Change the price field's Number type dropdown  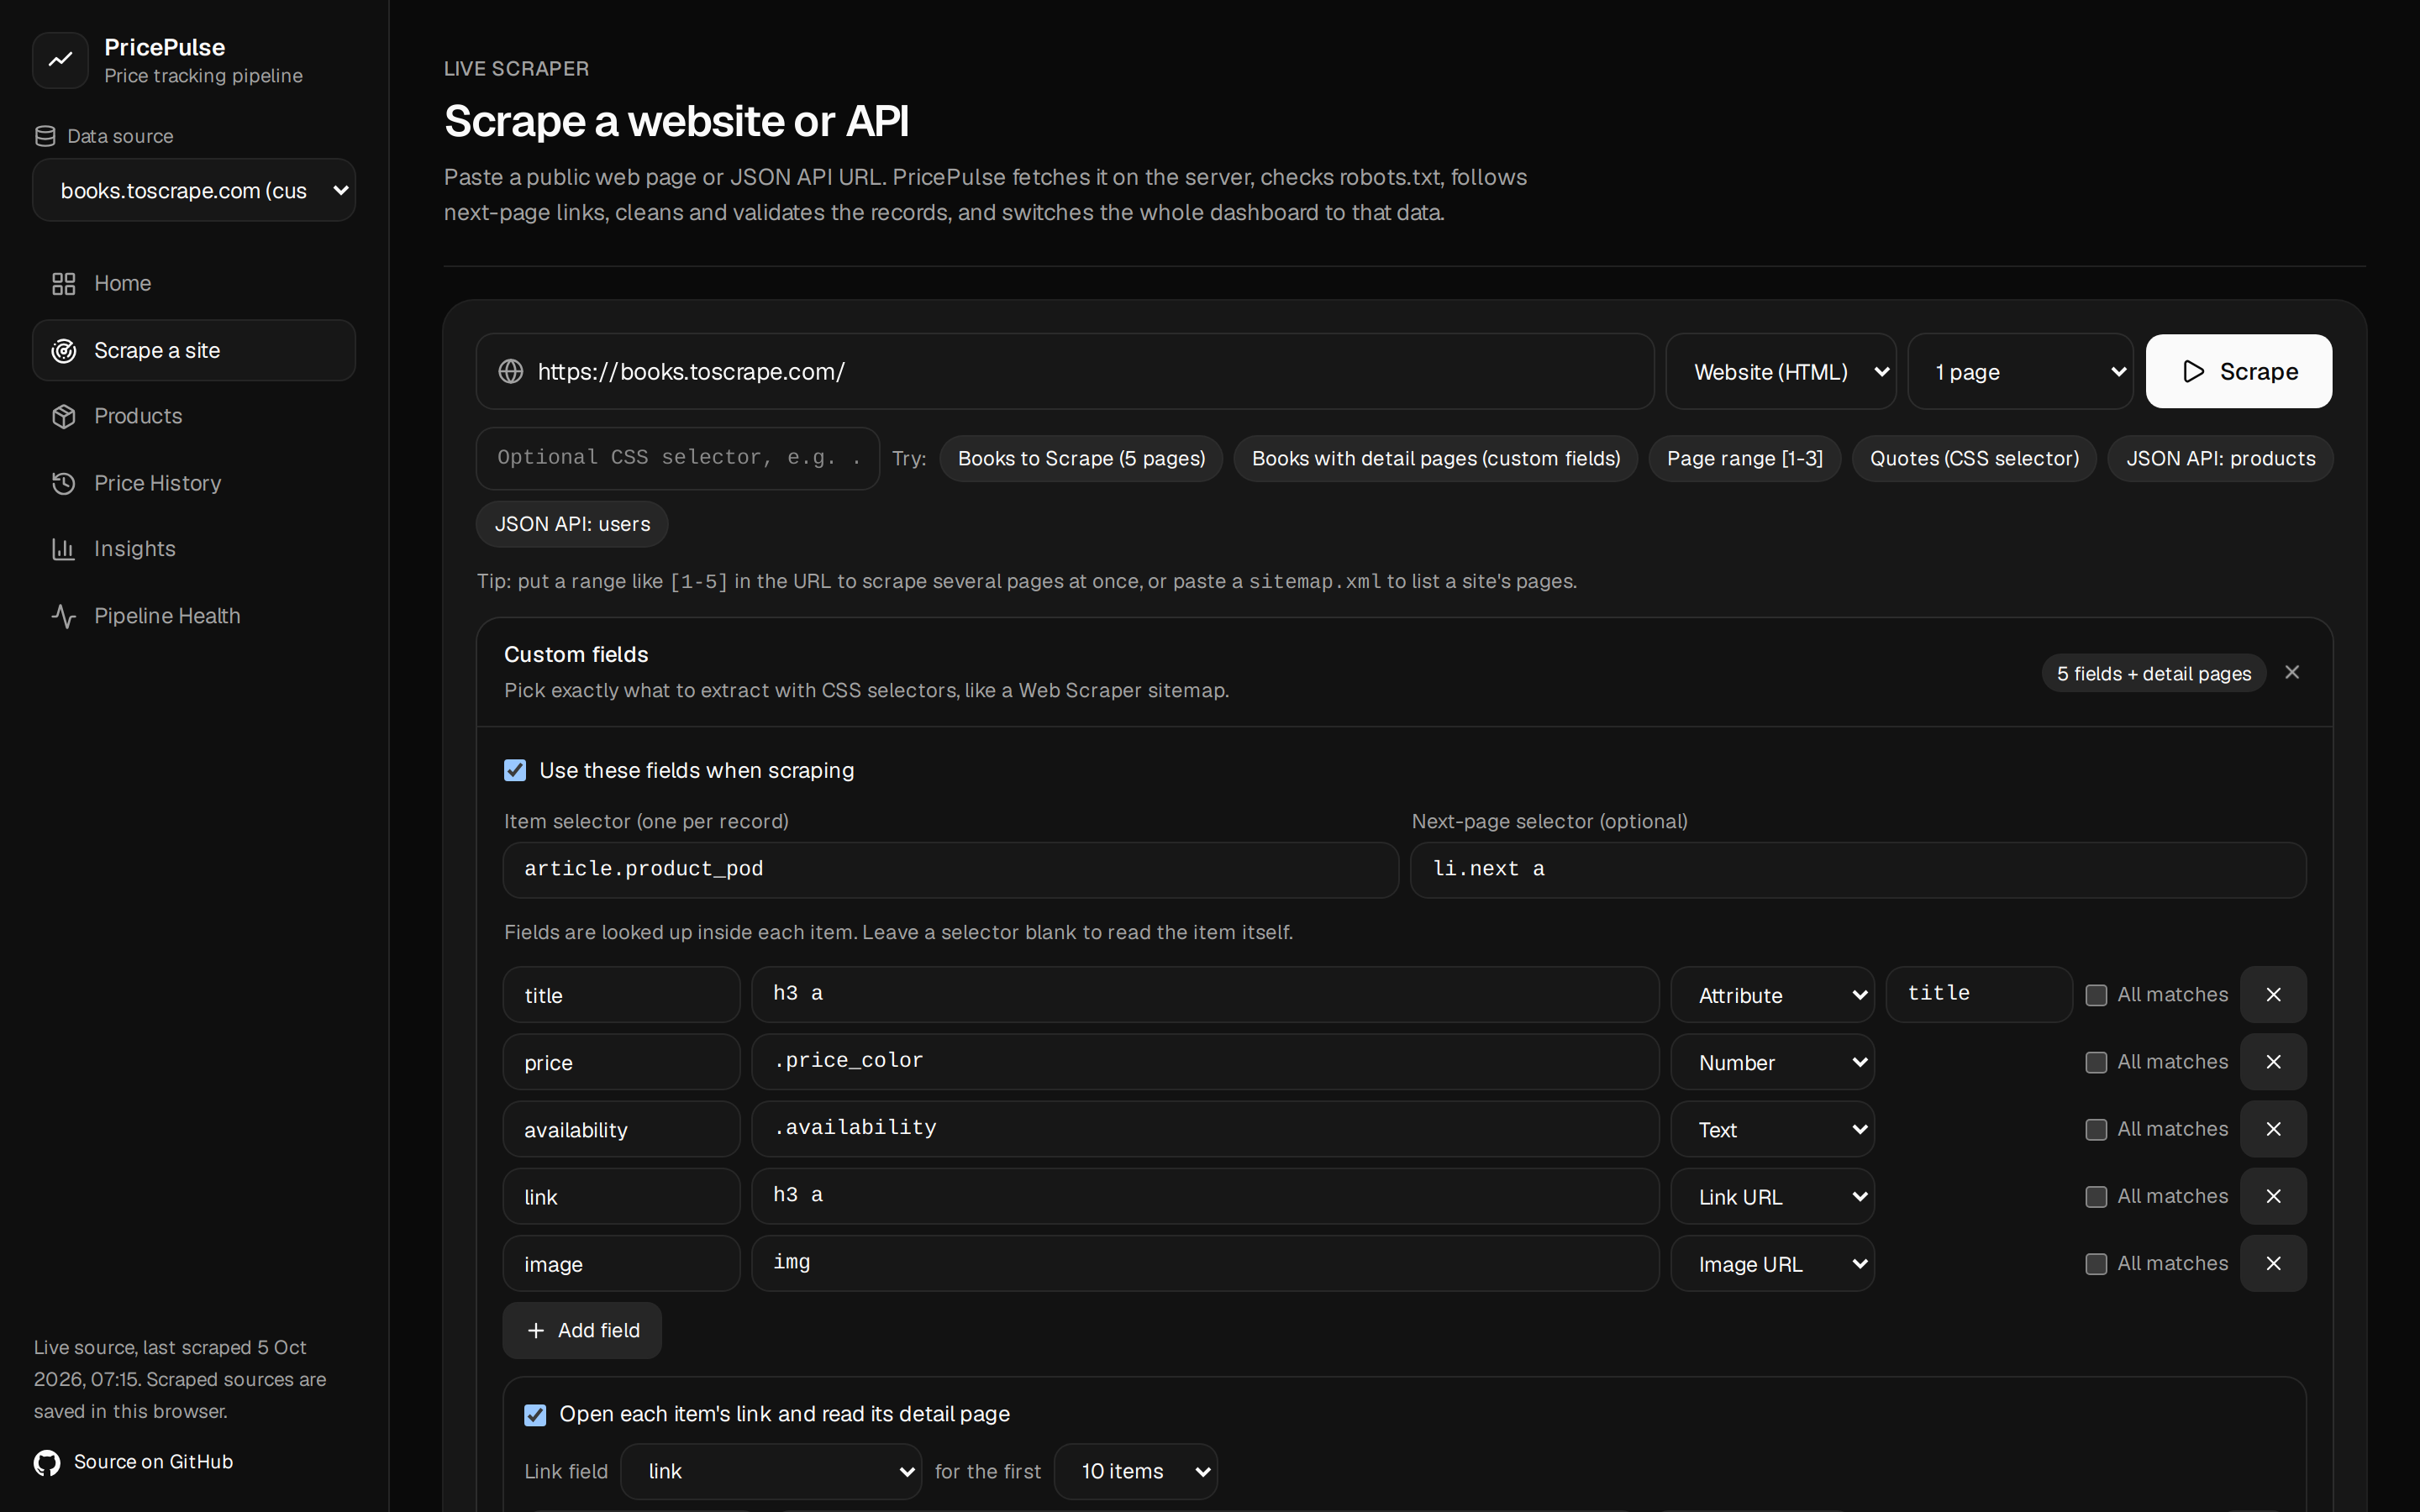1772,1062
